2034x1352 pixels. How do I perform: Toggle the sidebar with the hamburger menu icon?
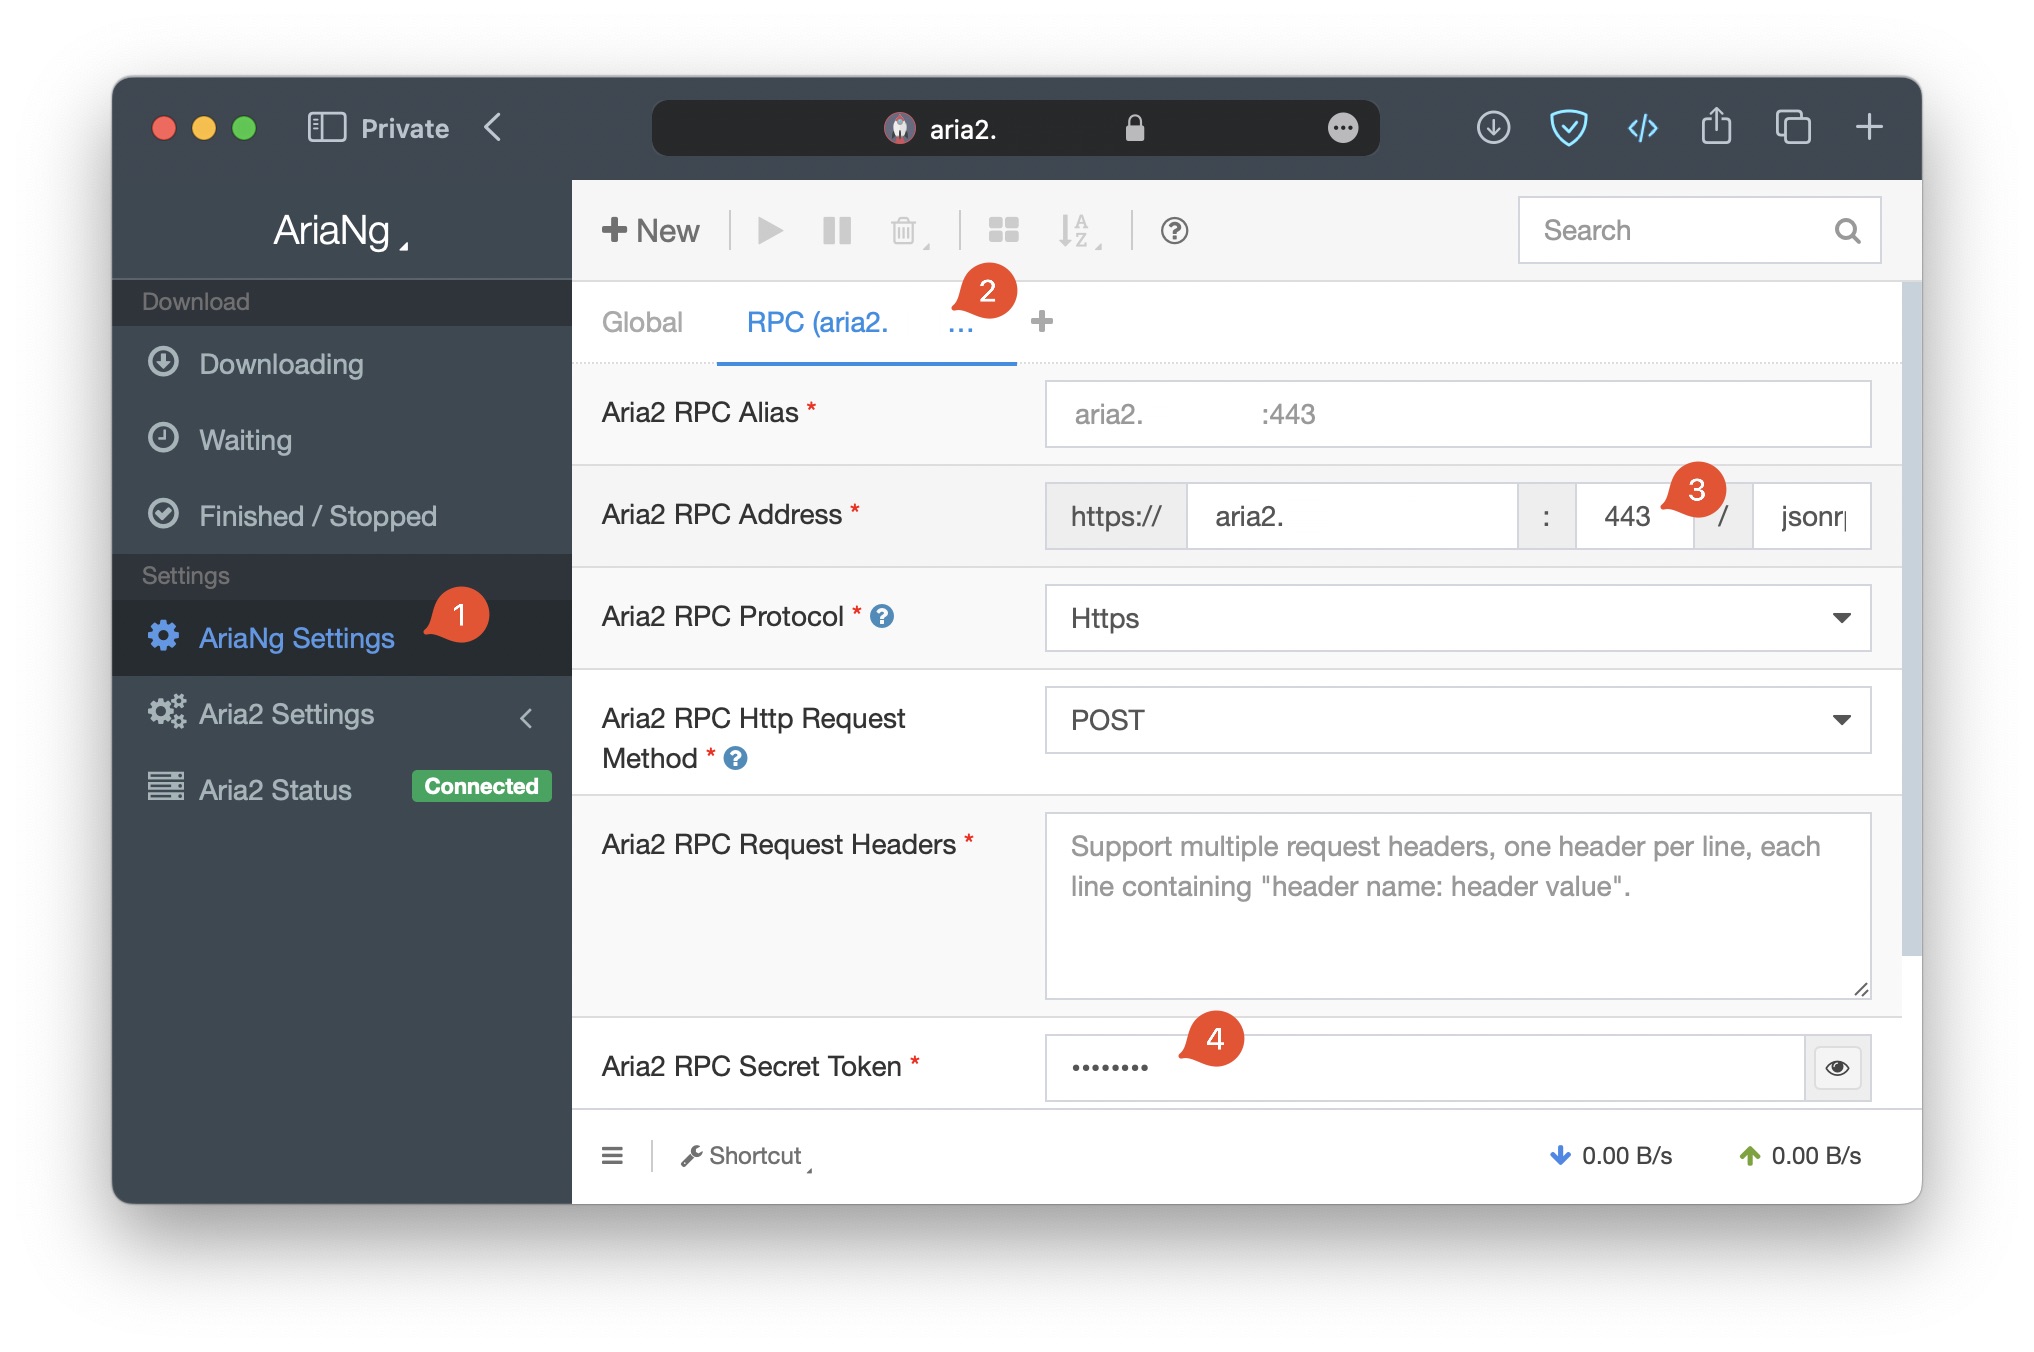[x=612, y=1156]
